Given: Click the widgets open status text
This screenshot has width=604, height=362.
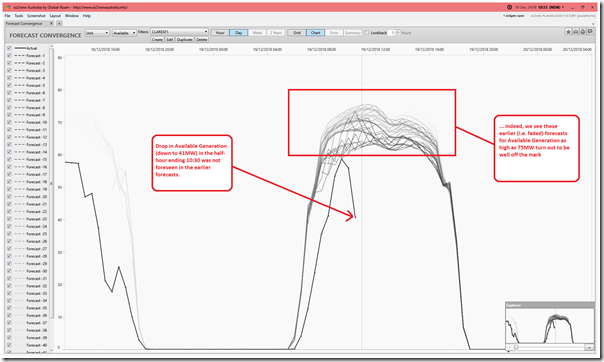Looking at the screenshot, I should click(x=513, y=16).
